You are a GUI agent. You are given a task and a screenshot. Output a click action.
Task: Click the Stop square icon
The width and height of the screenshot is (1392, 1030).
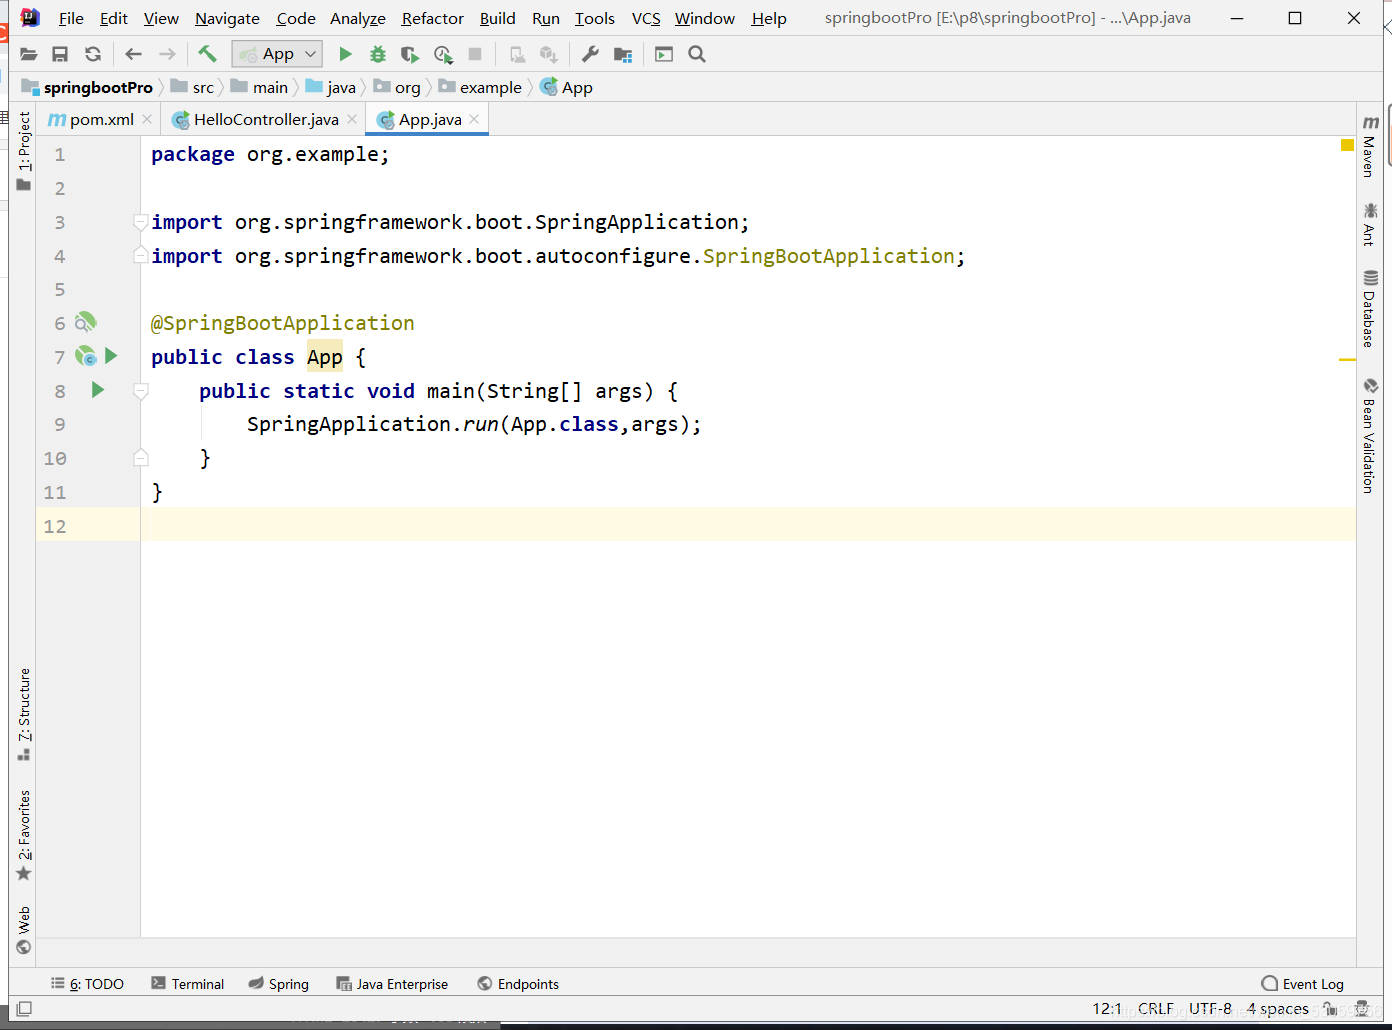pyautogui.click(x=475, y=54)
